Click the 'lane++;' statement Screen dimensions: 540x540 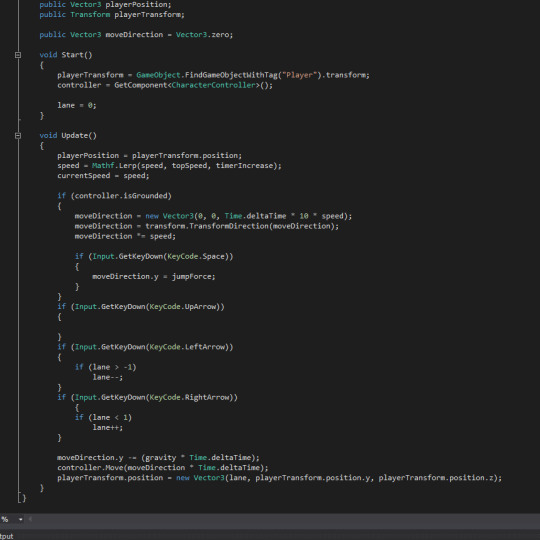107,427
